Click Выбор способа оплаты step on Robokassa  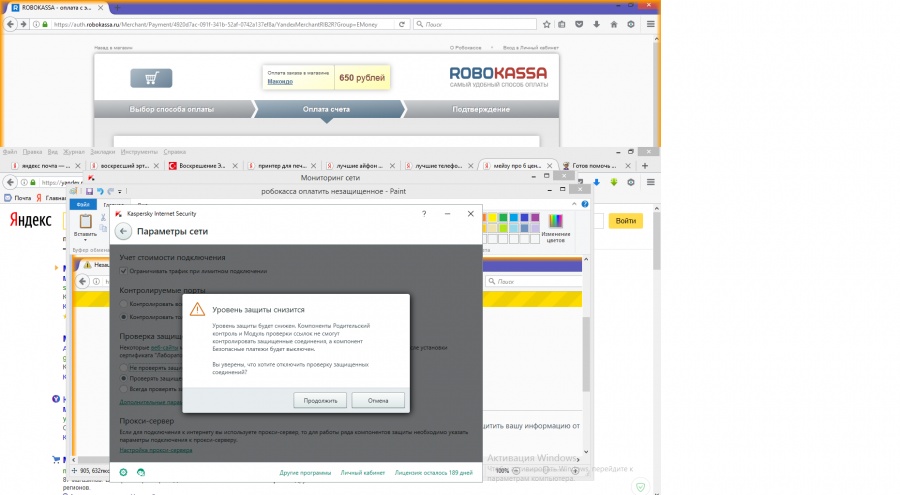pos(172,109)
